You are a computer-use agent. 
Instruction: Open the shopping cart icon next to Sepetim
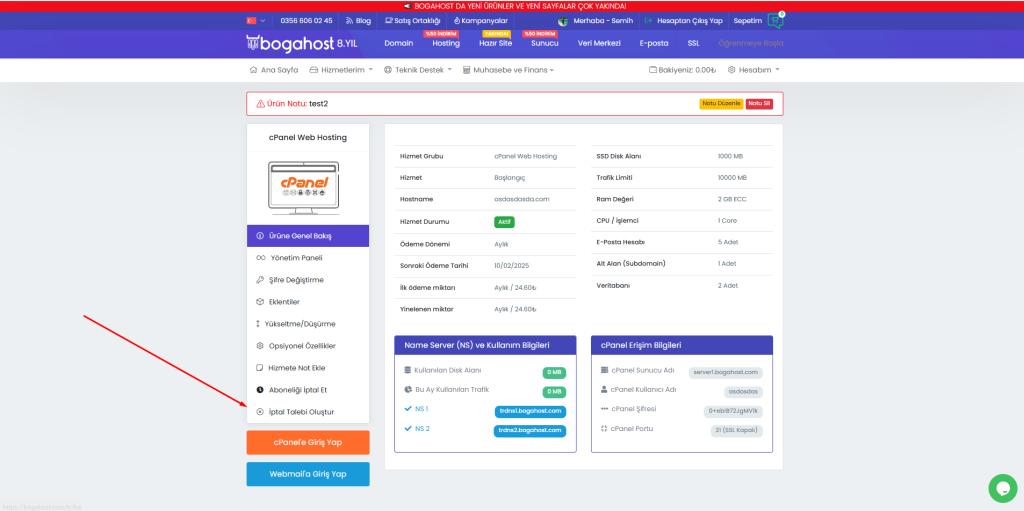point(775,20)
